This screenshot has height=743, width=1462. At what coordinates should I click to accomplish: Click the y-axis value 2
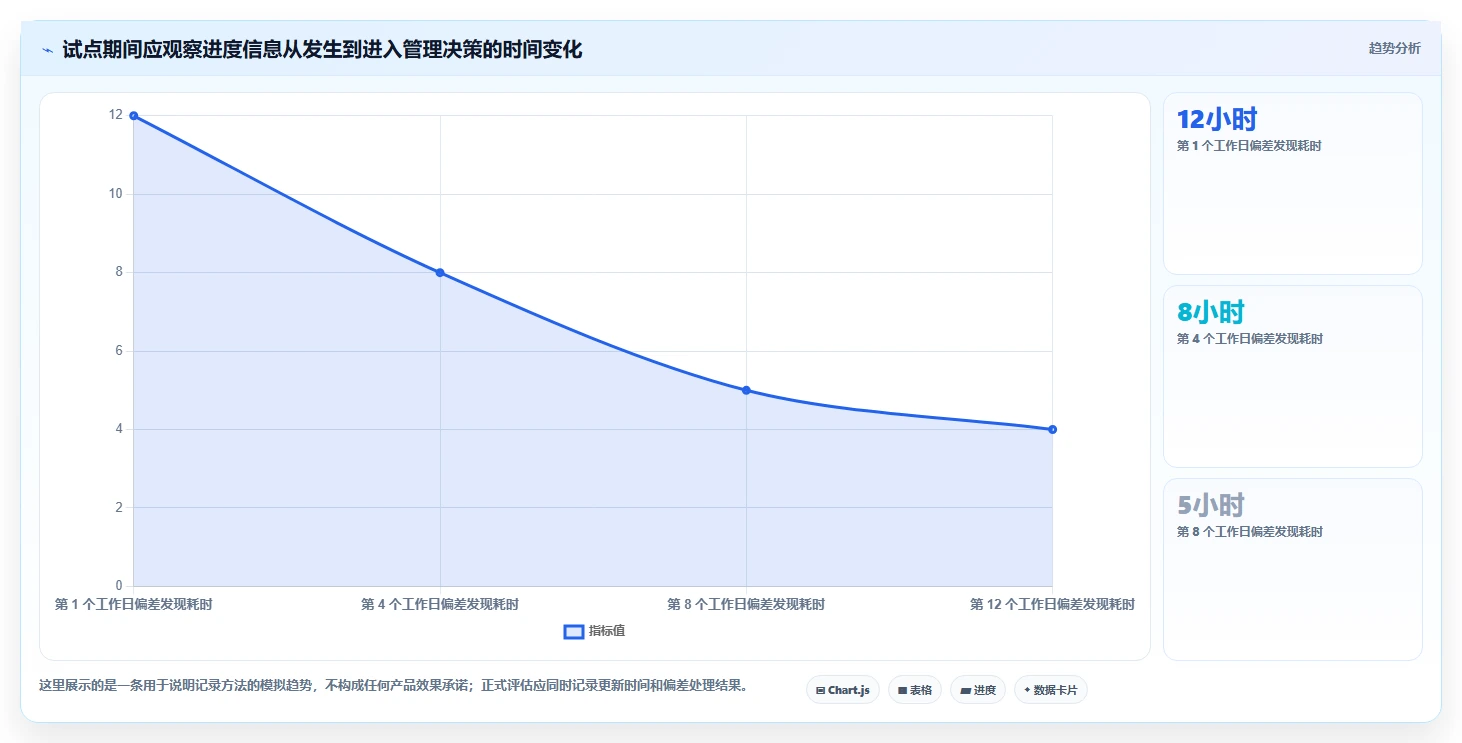click(x=119, y=507)
